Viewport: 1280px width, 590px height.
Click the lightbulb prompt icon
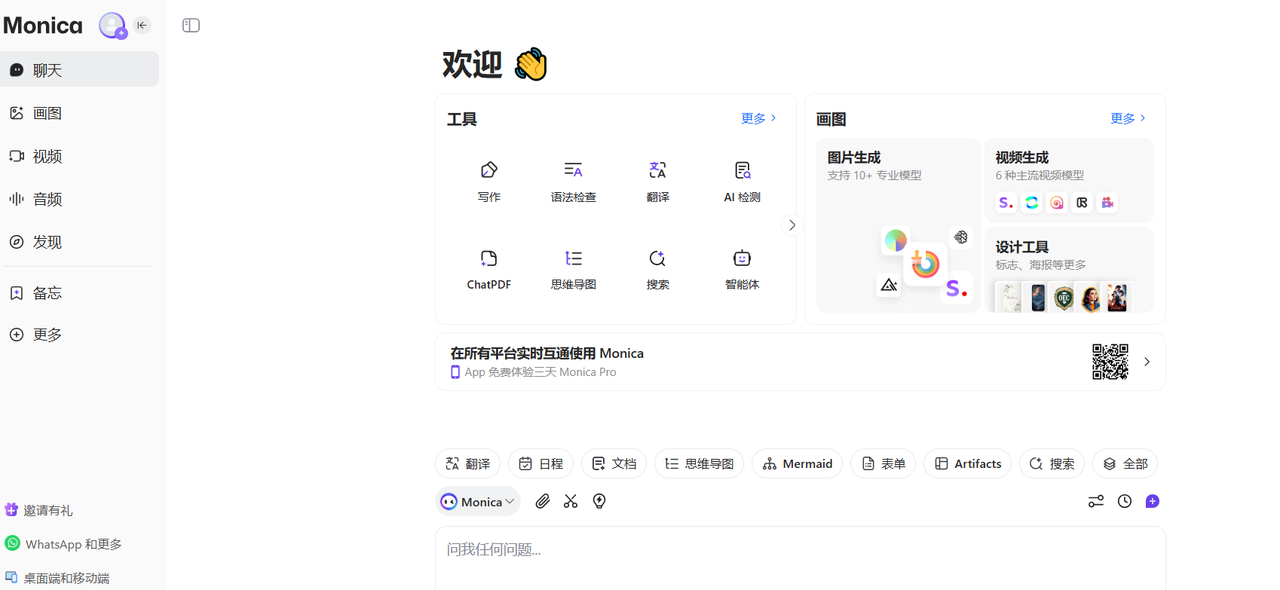(x=599, y=501)
